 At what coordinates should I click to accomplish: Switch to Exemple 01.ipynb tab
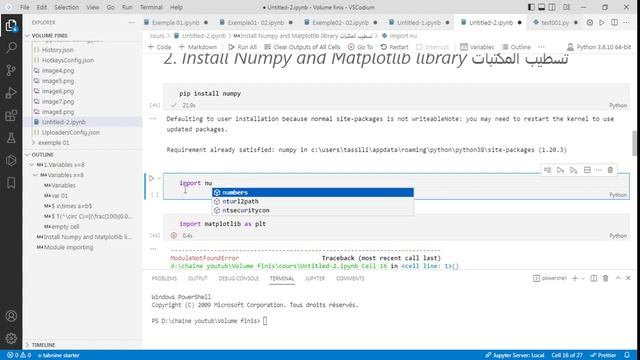click(176, 22)
